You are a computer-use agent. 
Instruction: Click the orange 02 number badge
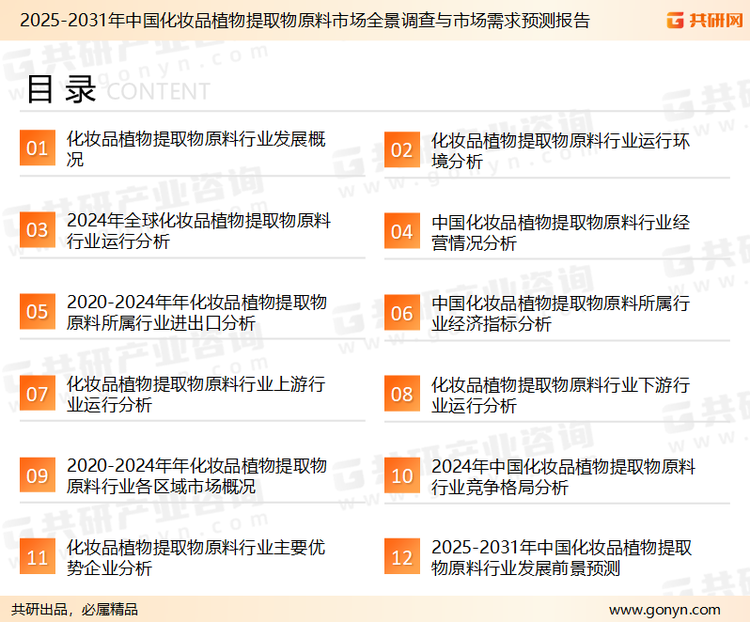[402, 150]
